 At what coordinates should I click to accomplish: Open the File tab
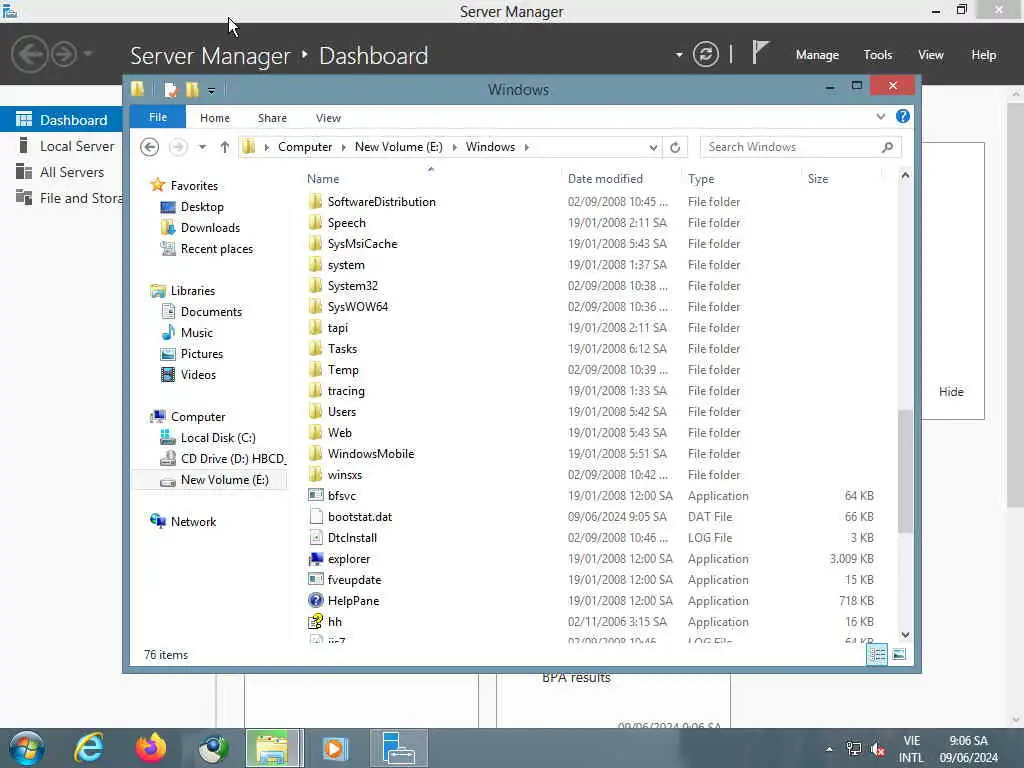tap(158, 117)
